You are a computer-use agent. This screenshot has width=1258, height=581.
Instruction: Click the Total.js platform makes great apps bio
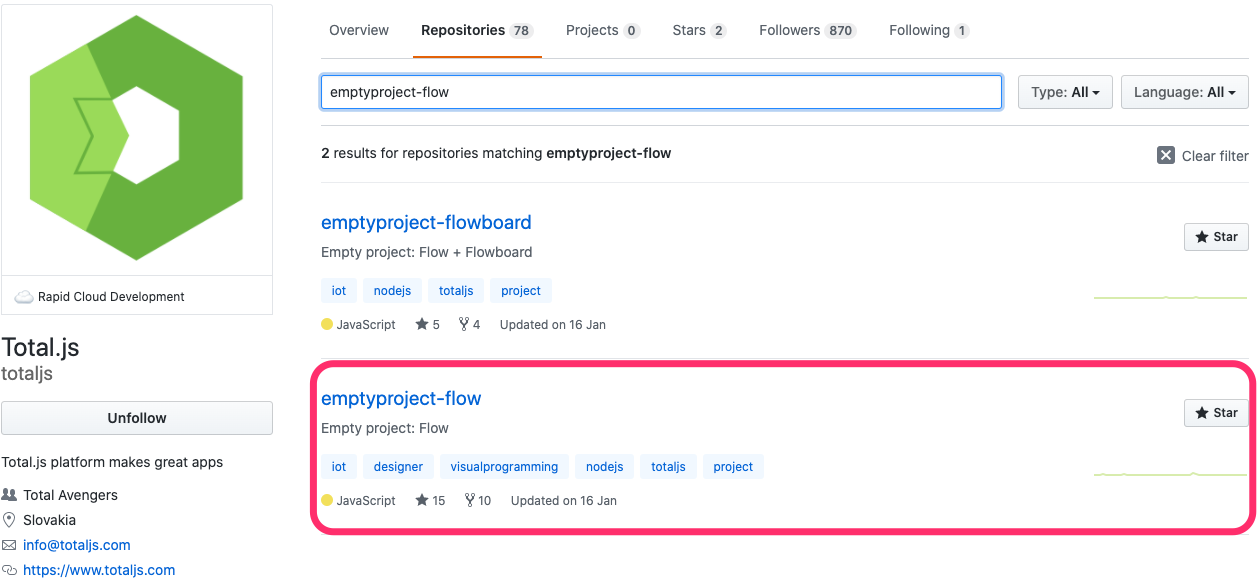pyautogui.click(x=112, y=462)
